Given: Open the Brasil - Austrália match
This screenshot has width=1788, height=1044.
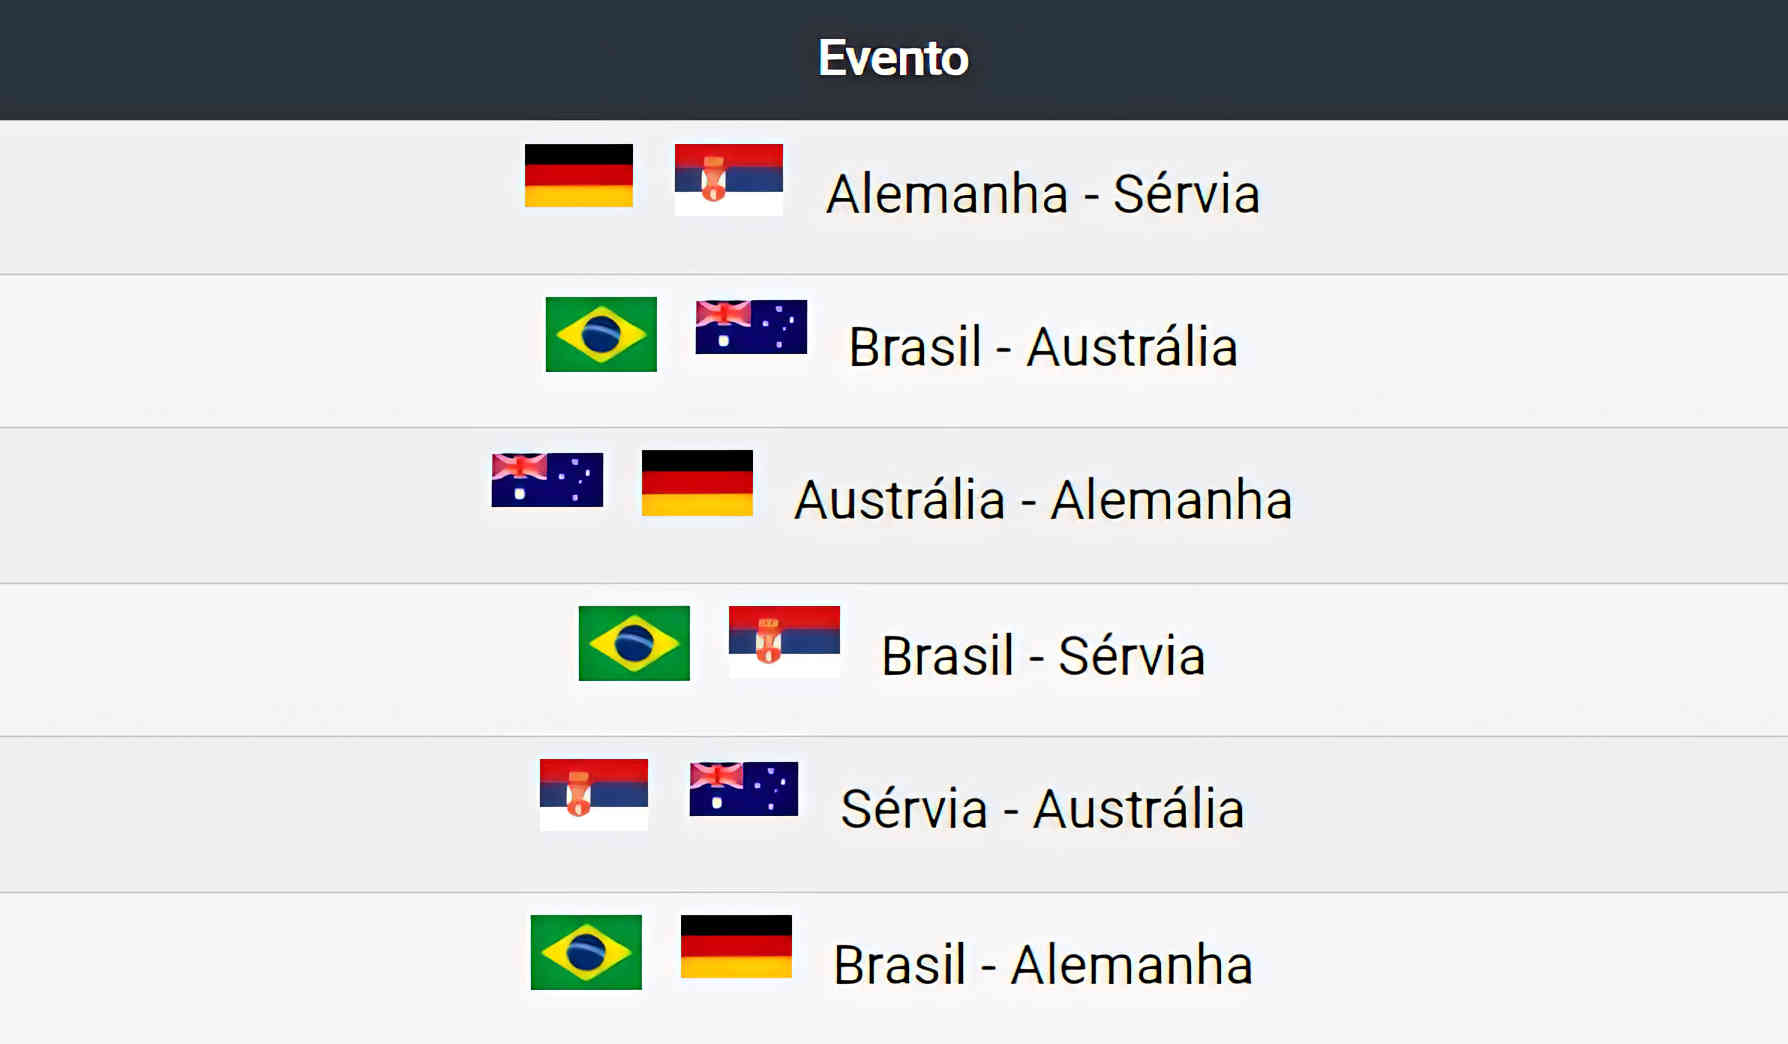Looking at the screenshot, I should (x=1042, y=348).
